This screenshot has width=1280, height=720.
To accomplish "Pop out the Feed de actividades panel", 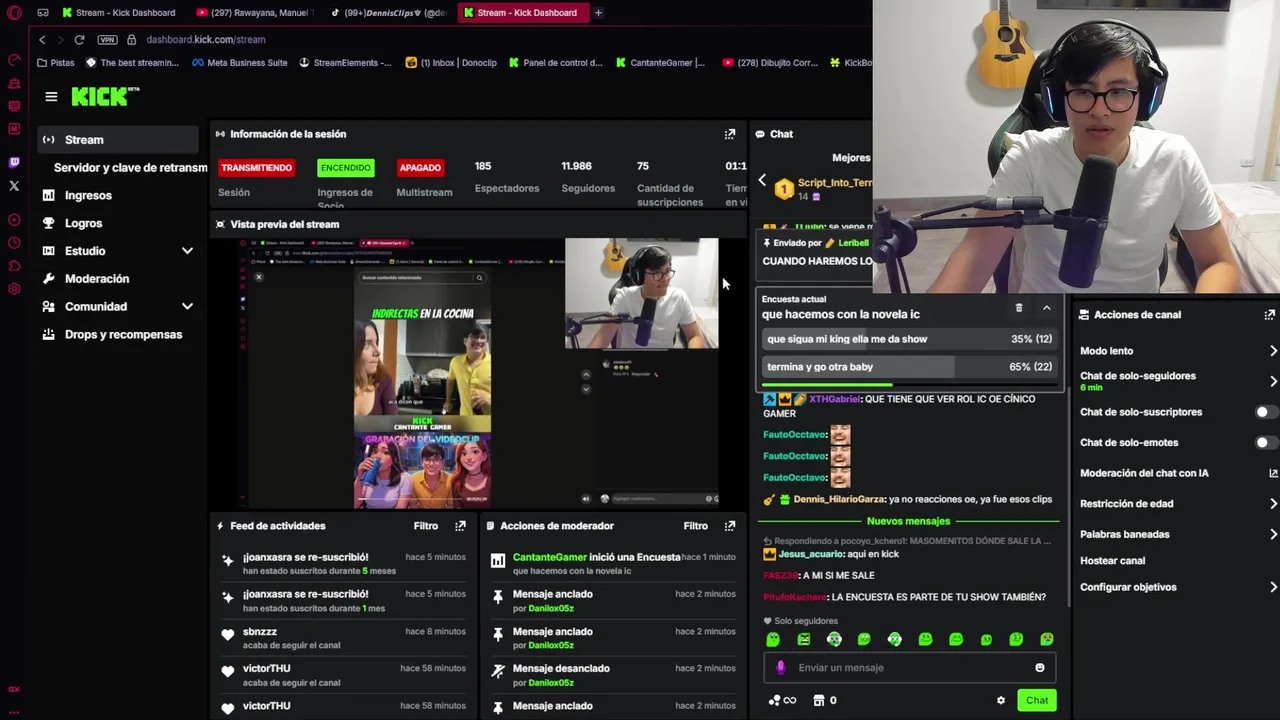I will (460, 526).
